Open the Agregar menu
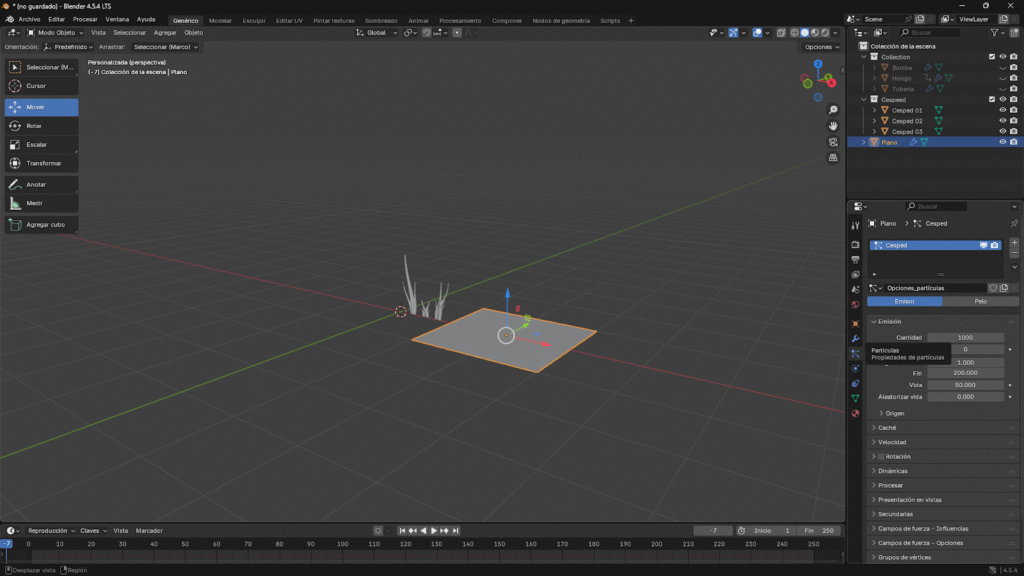This screenshot has height=576, width=1024. point(165,33)
